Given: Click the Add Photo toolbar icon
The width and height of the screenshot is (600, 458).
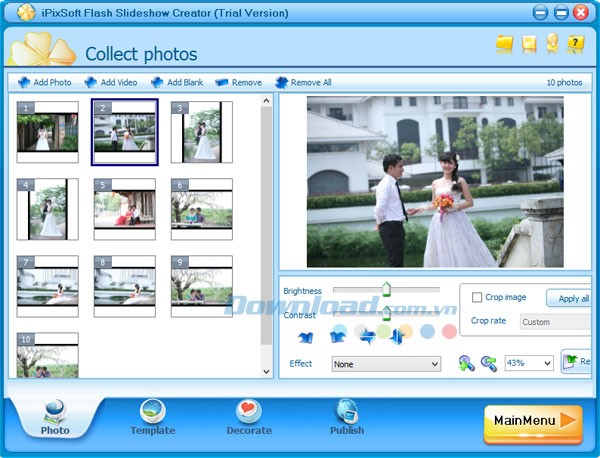Looking at the screenshot, I should pos(24,83).
